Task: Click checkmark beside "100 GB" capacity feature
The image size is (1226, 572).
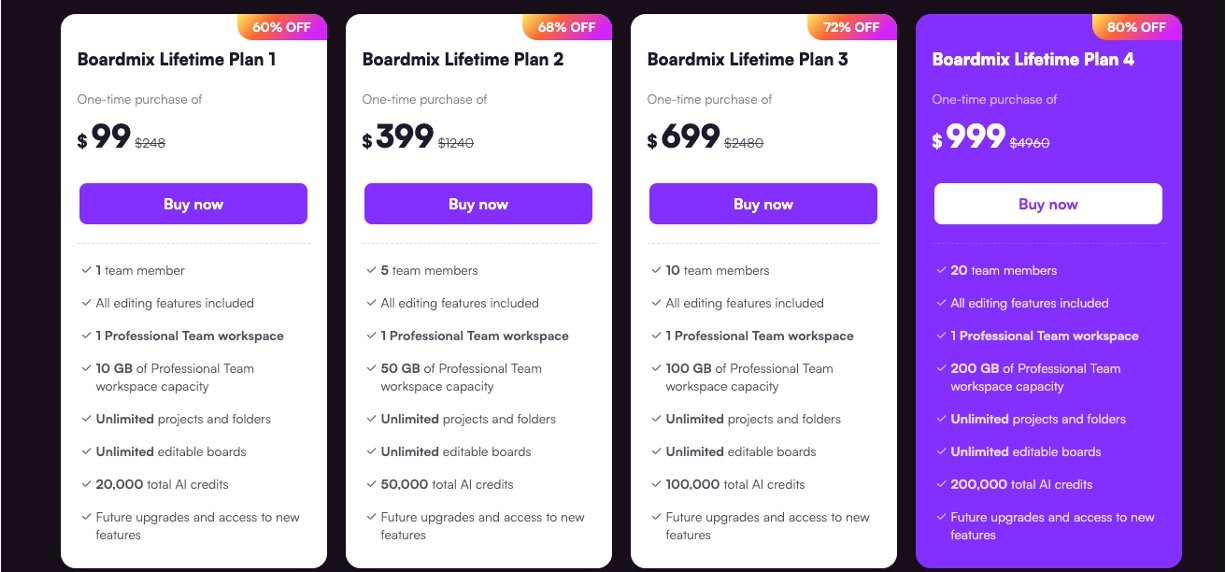Action: click(657, 368)
